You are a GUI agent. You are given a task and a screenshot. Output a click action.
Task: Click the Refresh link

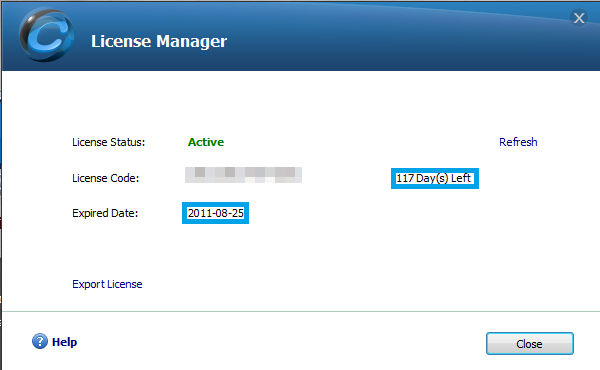518,142
